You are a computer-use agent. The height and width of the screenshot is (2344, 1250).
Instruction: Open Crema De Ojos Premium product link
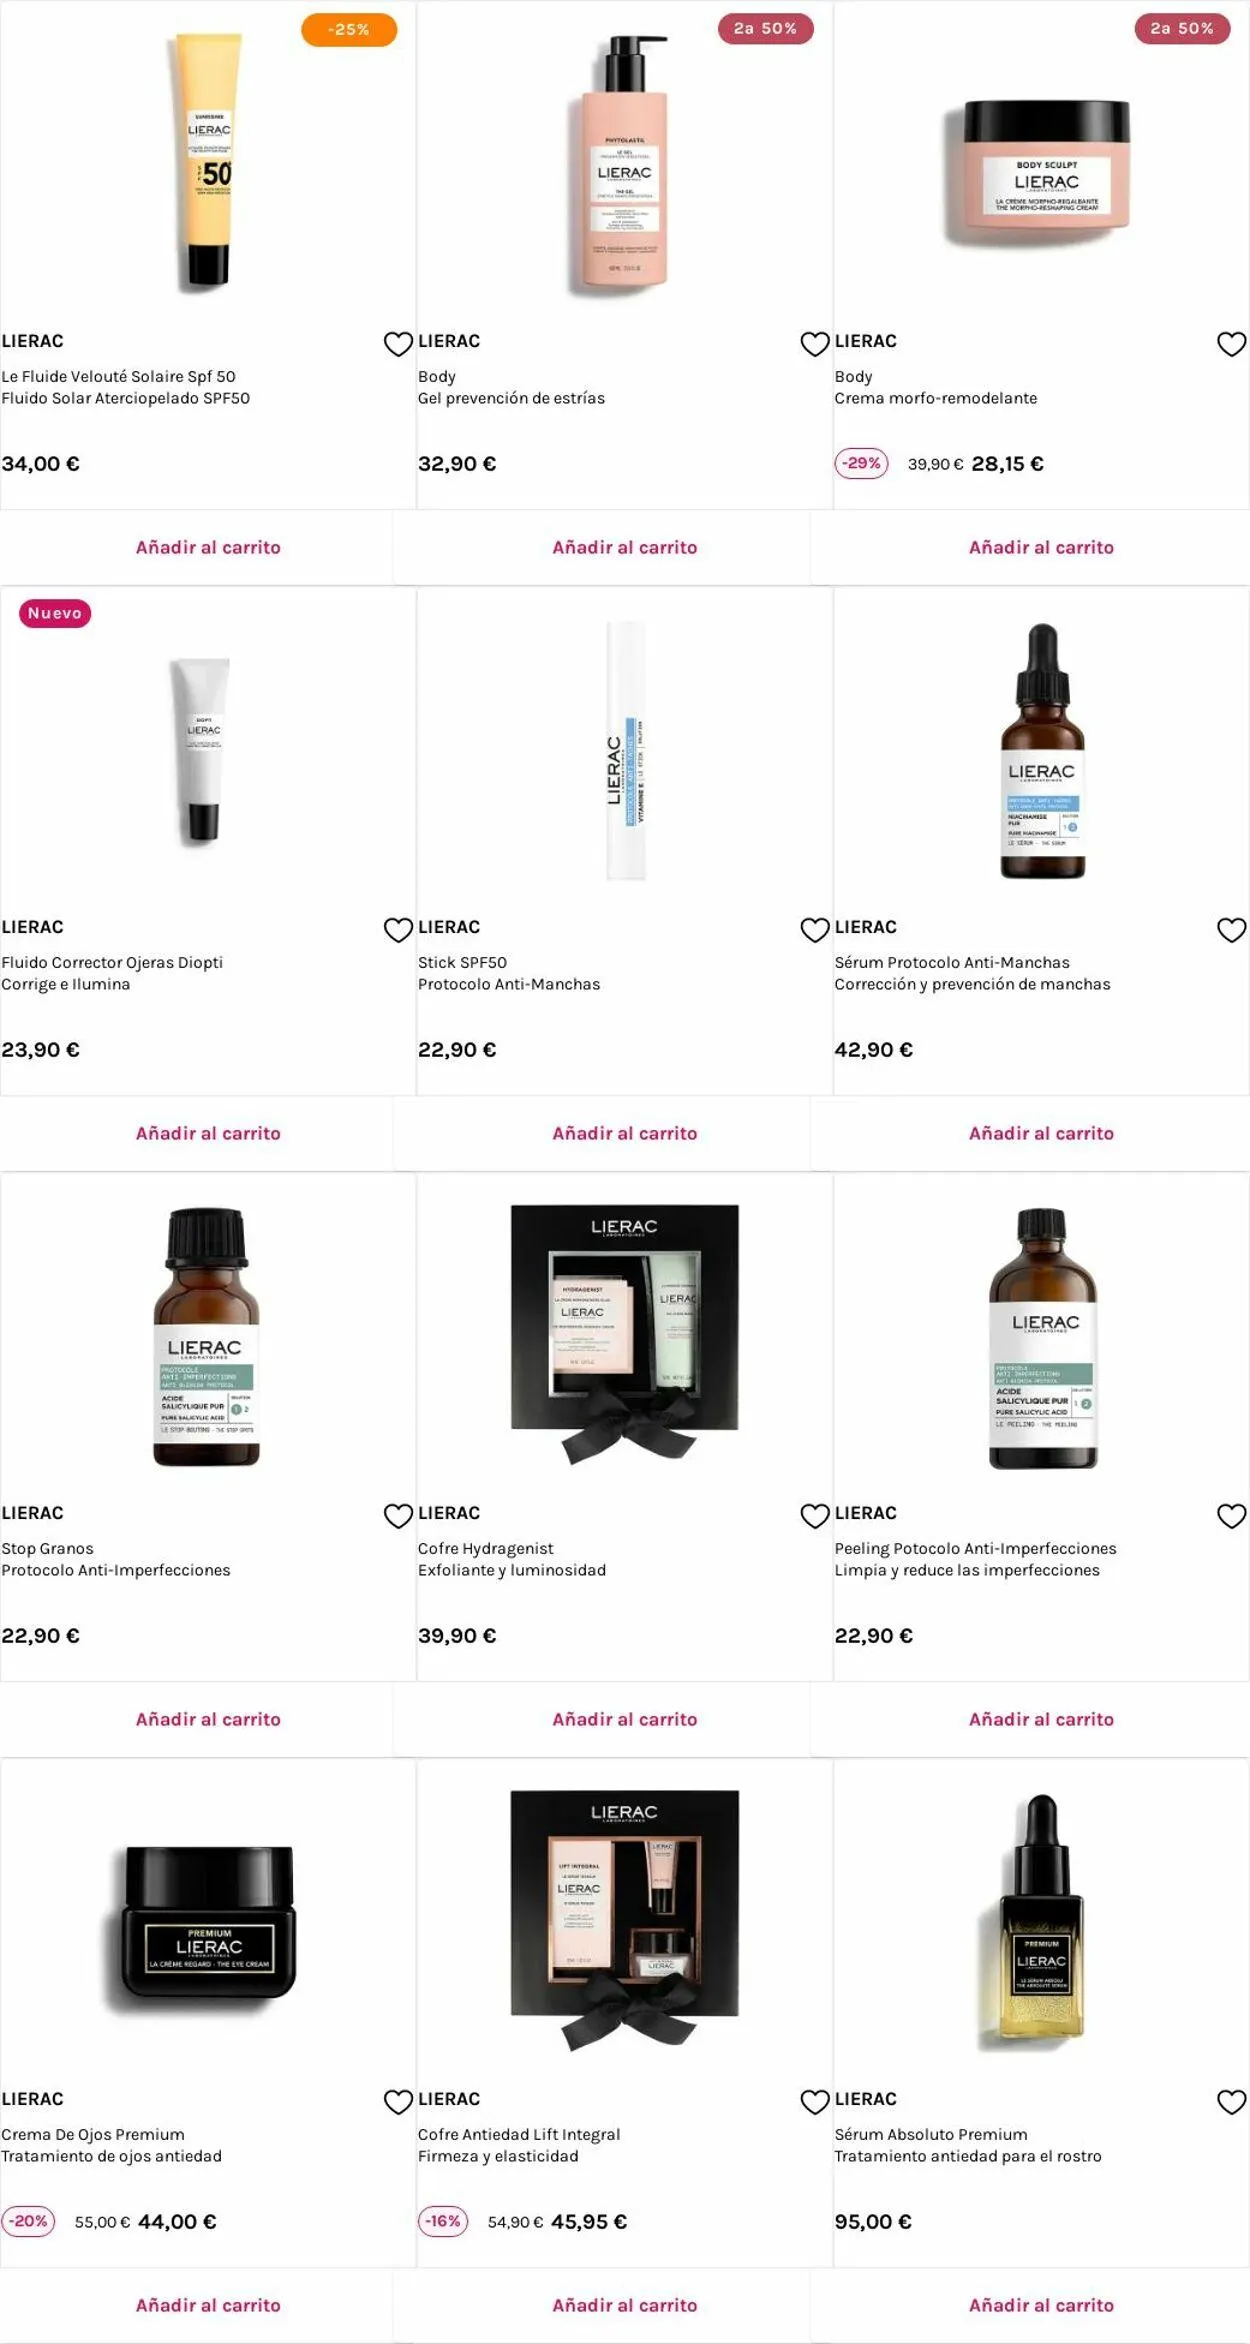pyautogui.click(x=93, y=2134)
